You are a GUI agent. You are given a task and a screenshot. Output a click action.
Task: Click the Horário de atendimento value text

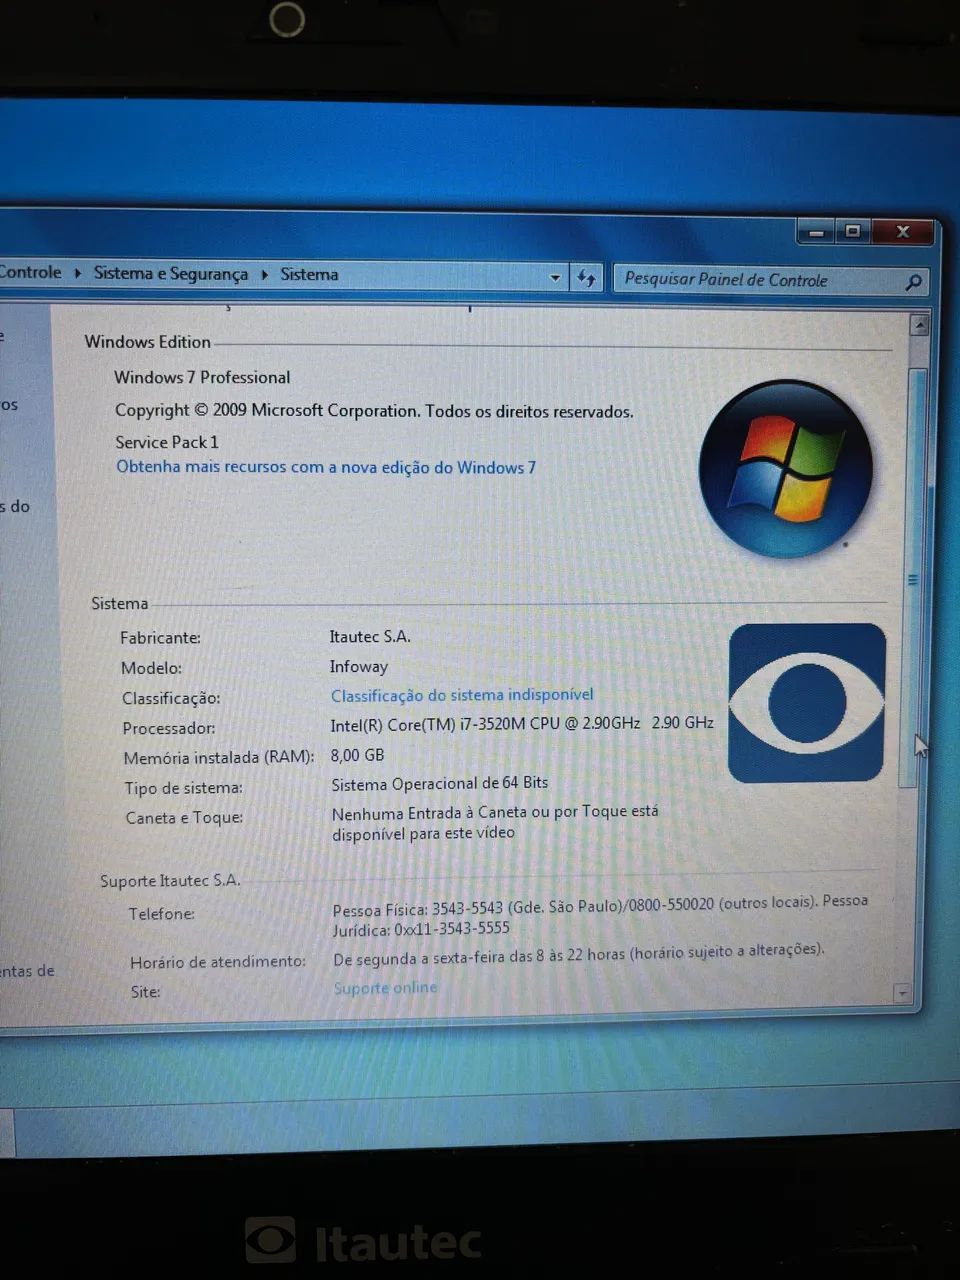pyautogui.click(x=579, y=954)
